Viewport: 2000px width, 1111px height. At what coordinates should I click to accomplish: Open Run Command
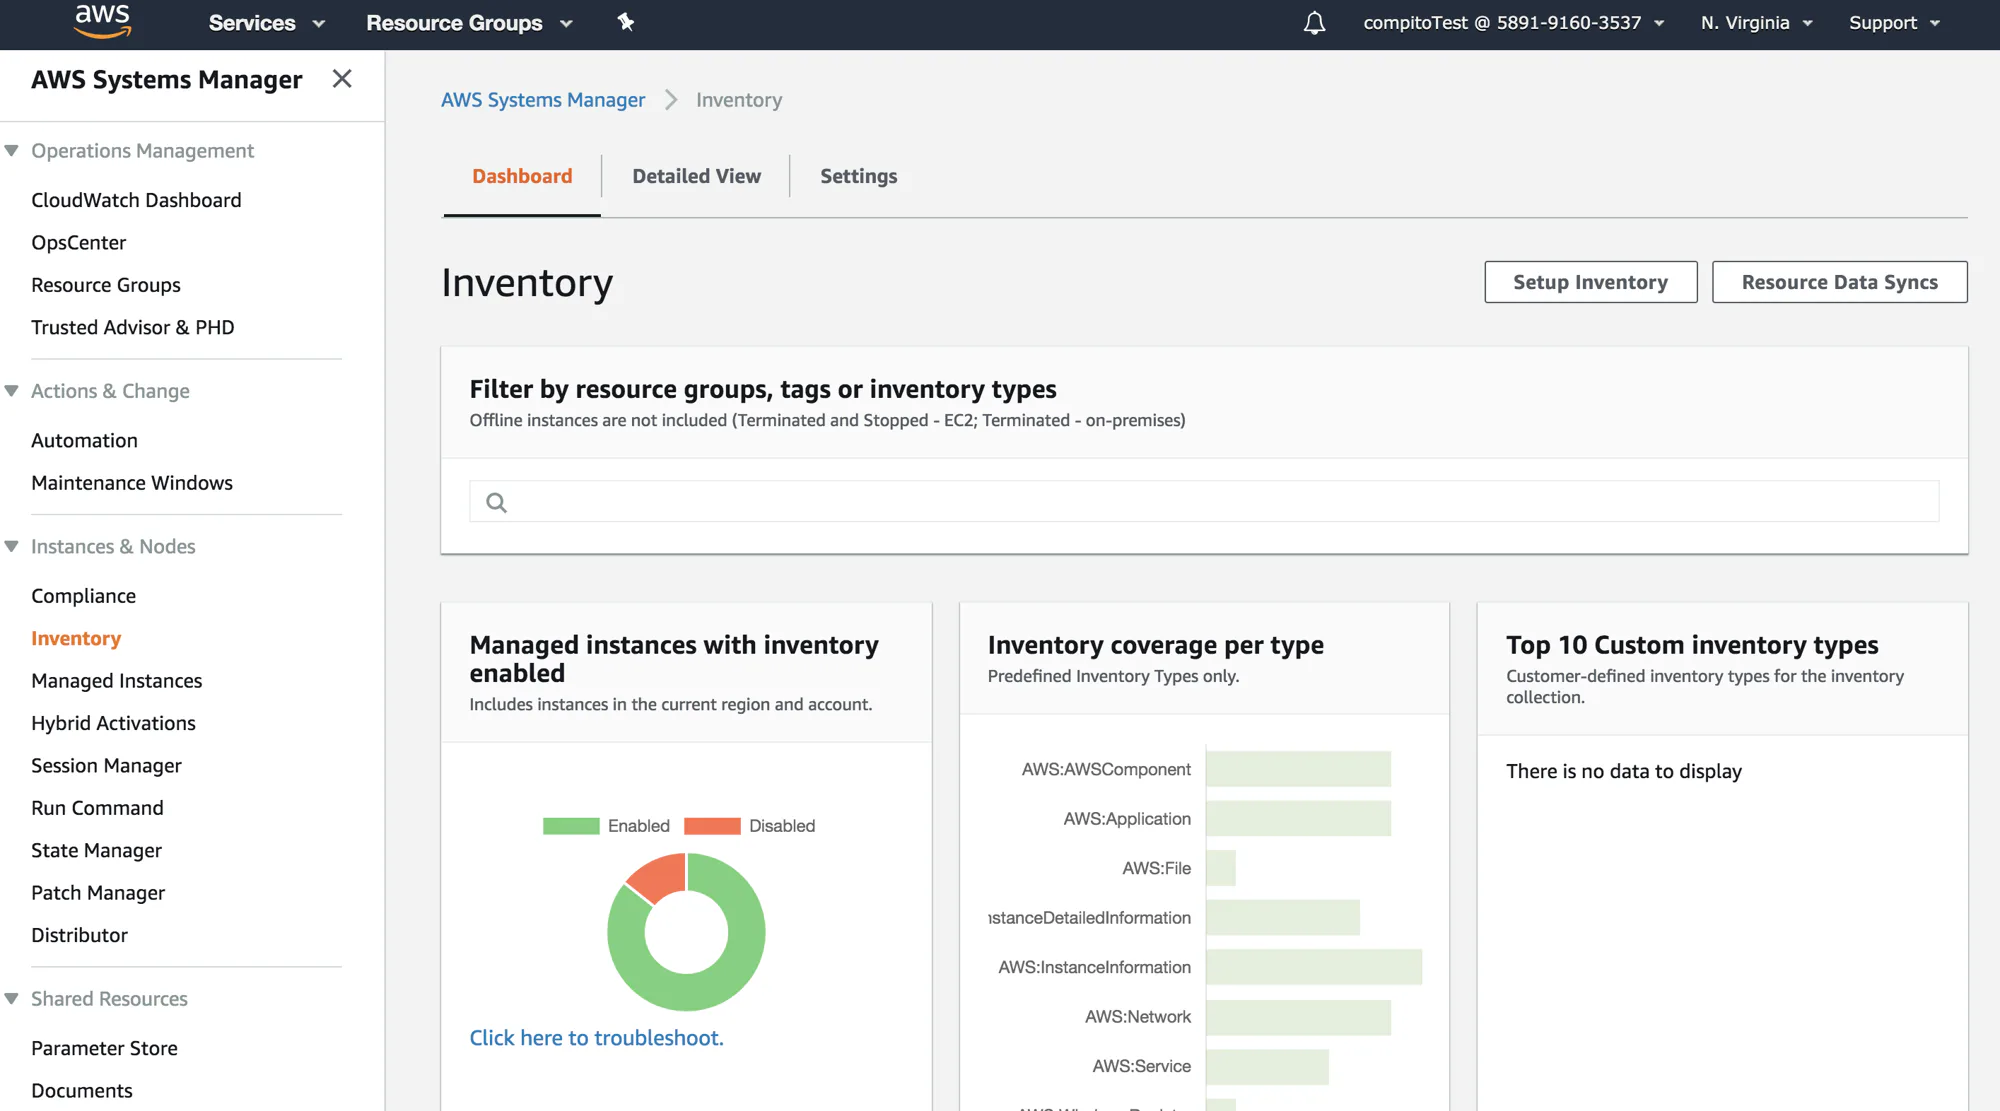click(97, 808)
